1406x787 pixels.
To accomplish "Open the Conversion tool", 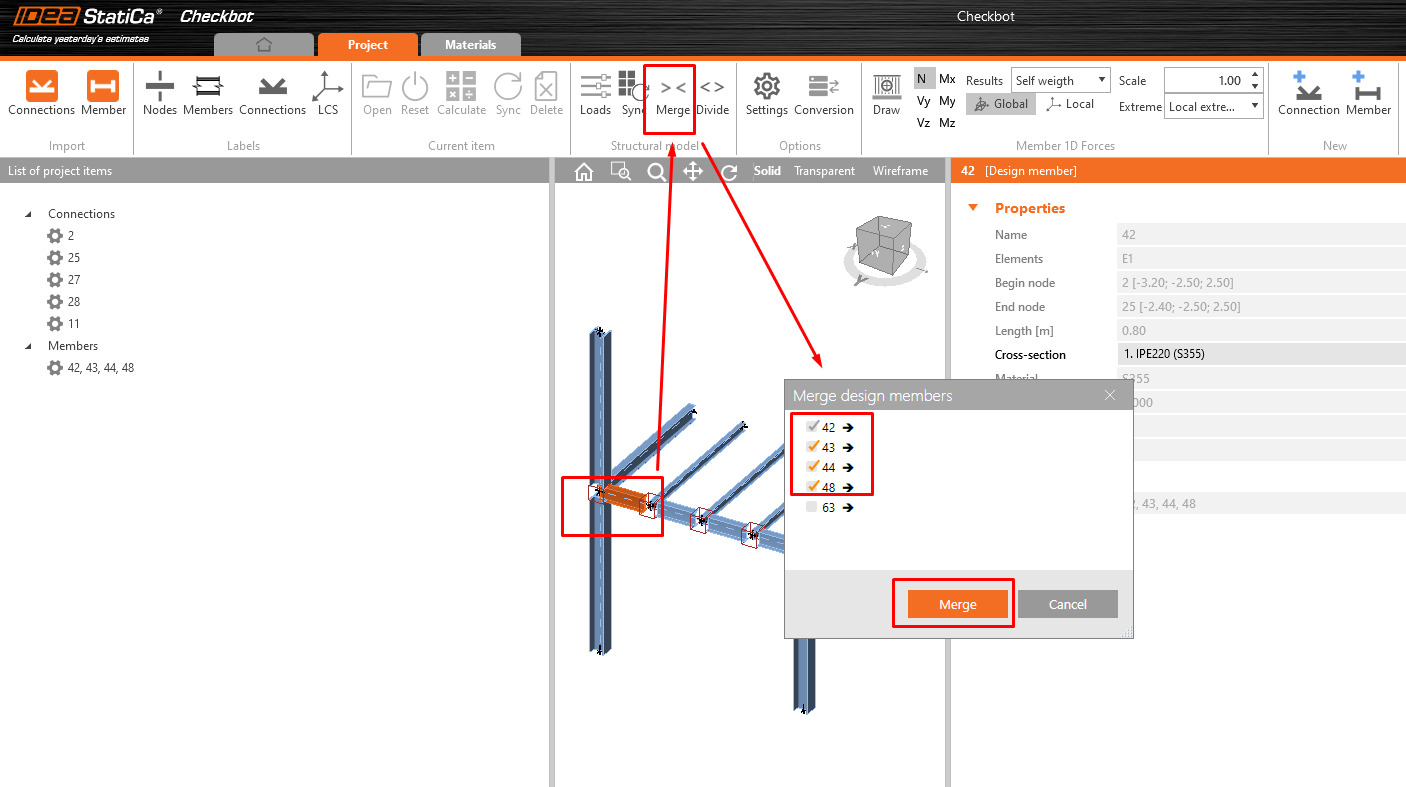I will (823, 95).
